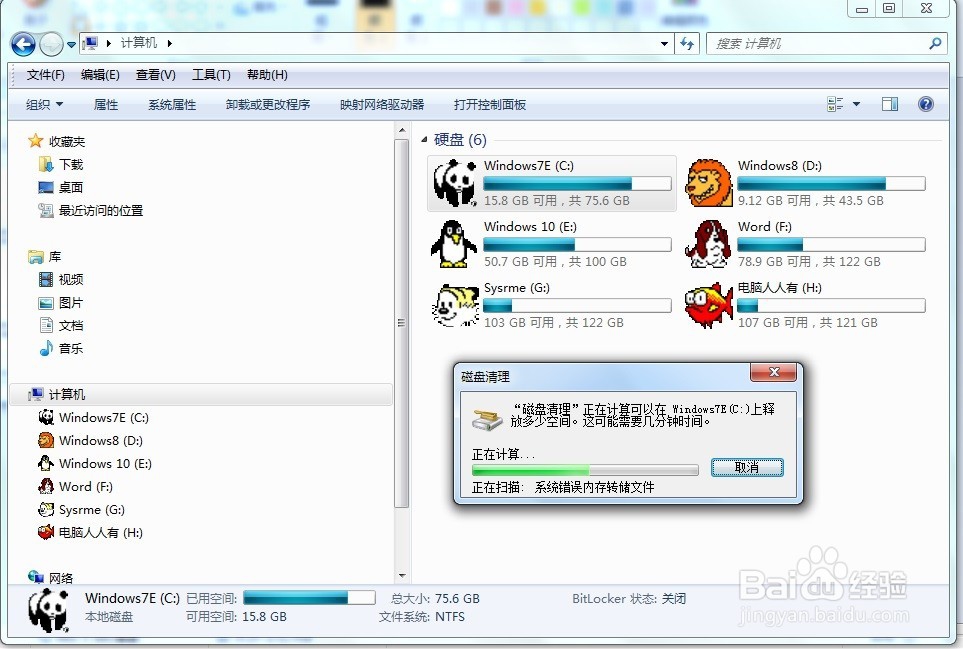Click the Windows 10 (E:) capacity bar
This screenshot has width=963, height=649.
pos(577,244)
